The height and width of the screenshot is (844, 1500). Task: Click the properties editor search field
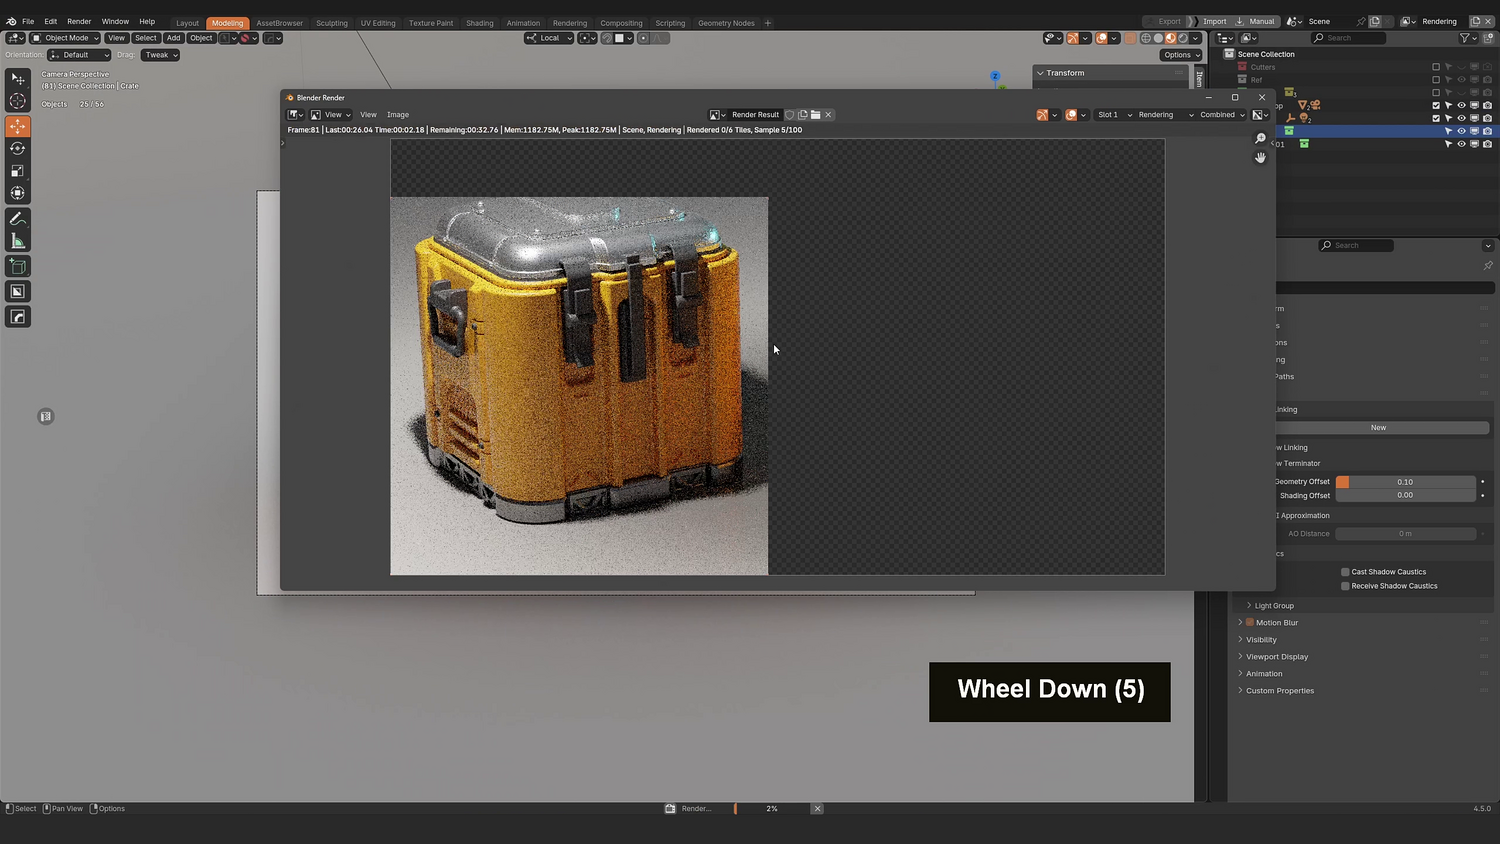[1356, 245]
